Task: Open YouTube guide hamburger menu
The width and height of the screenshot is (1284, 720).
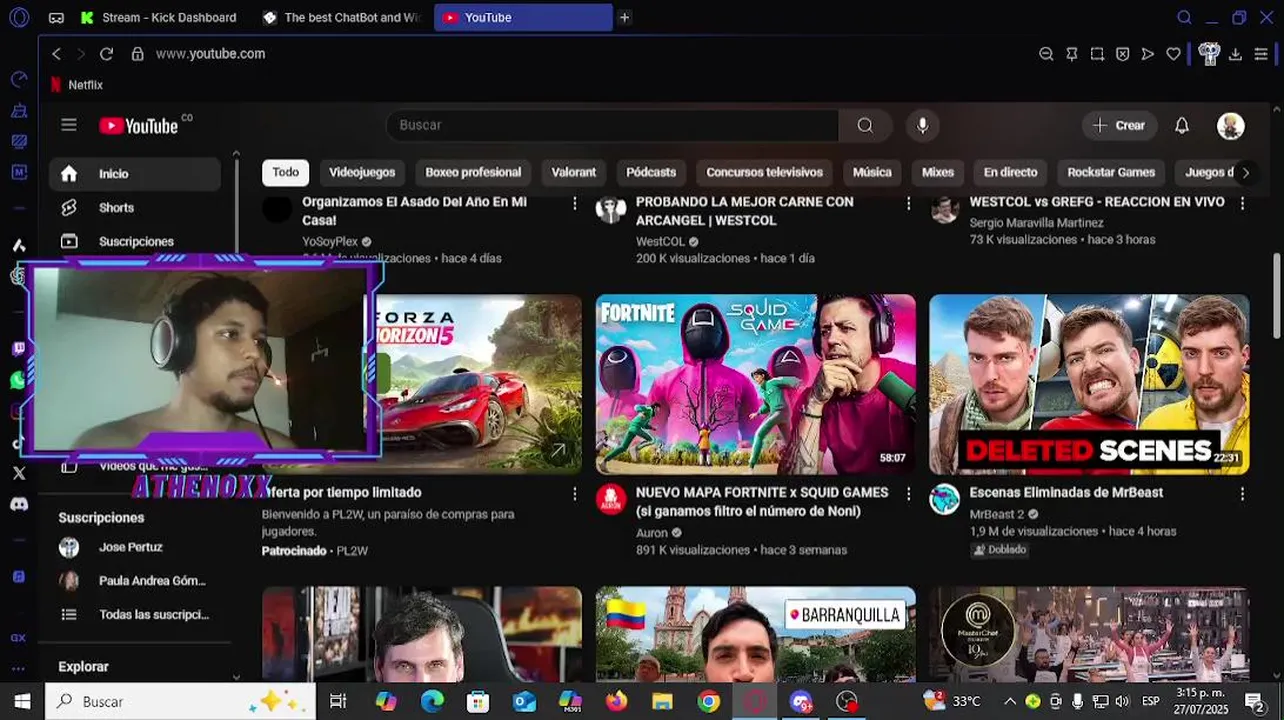Action: pyautogui.click(x=69, y=125)
